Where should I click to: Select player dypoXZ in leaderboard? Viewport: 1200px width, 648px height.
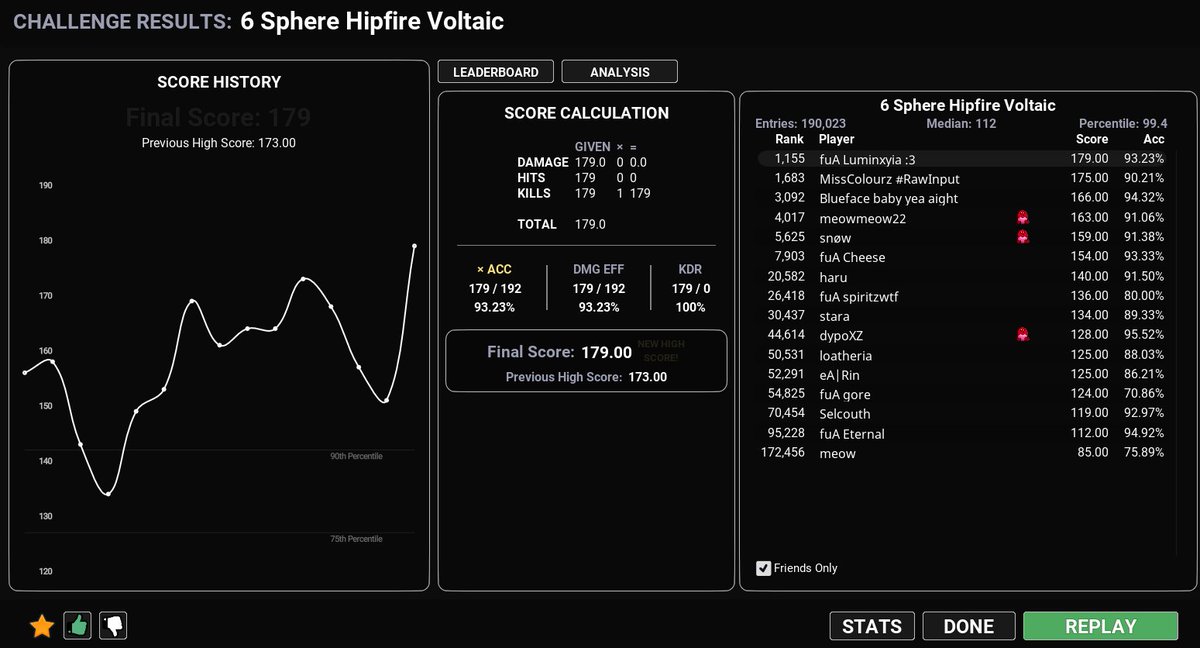click(843, 335)
